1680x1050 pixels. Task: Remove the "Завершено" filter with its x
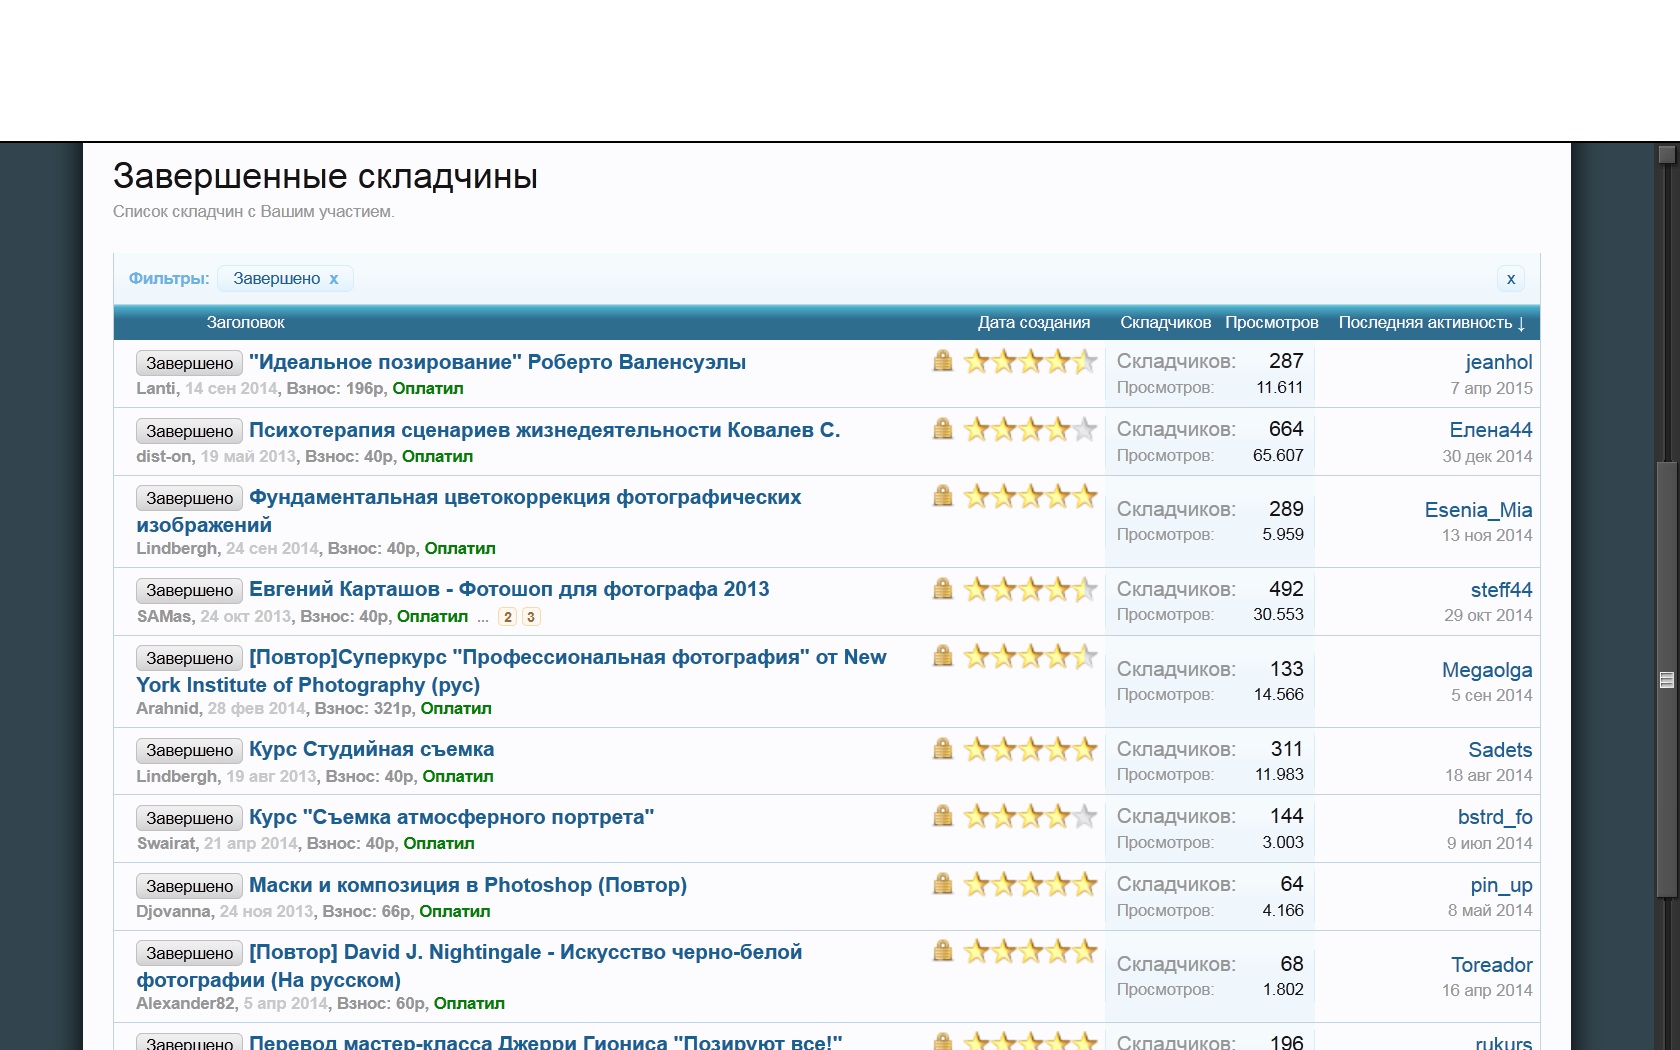coord(334,279)
